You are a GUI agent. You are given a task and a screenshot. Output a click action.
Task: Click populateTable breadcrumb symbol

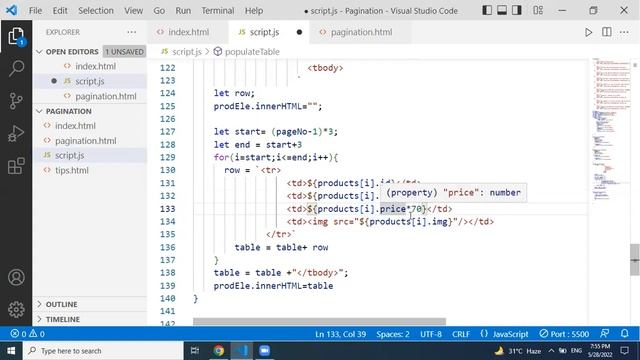[252, 52]
